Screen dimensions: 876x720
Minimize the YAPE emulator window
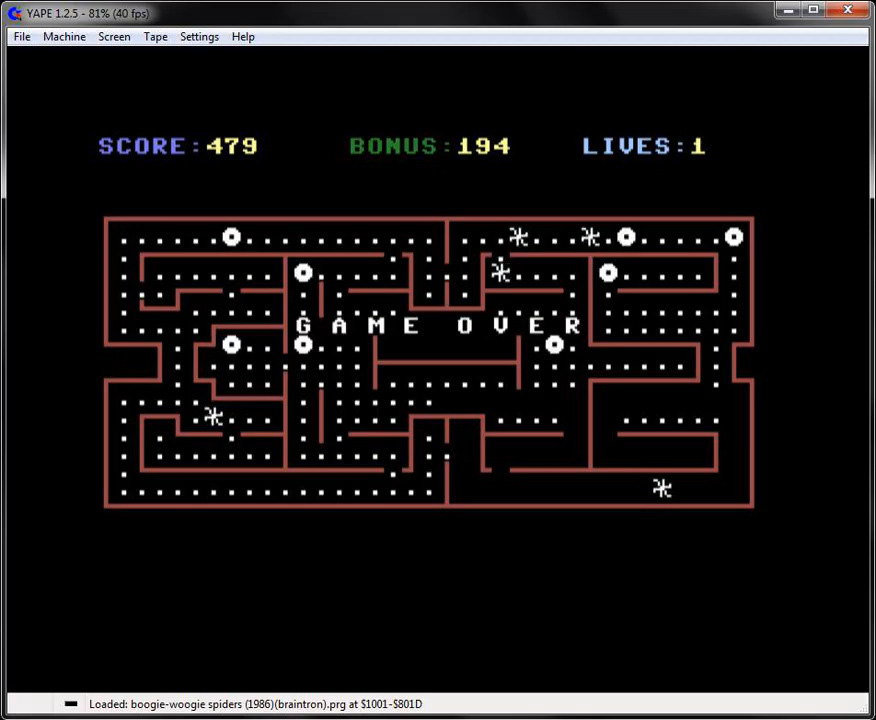point(788,10)
